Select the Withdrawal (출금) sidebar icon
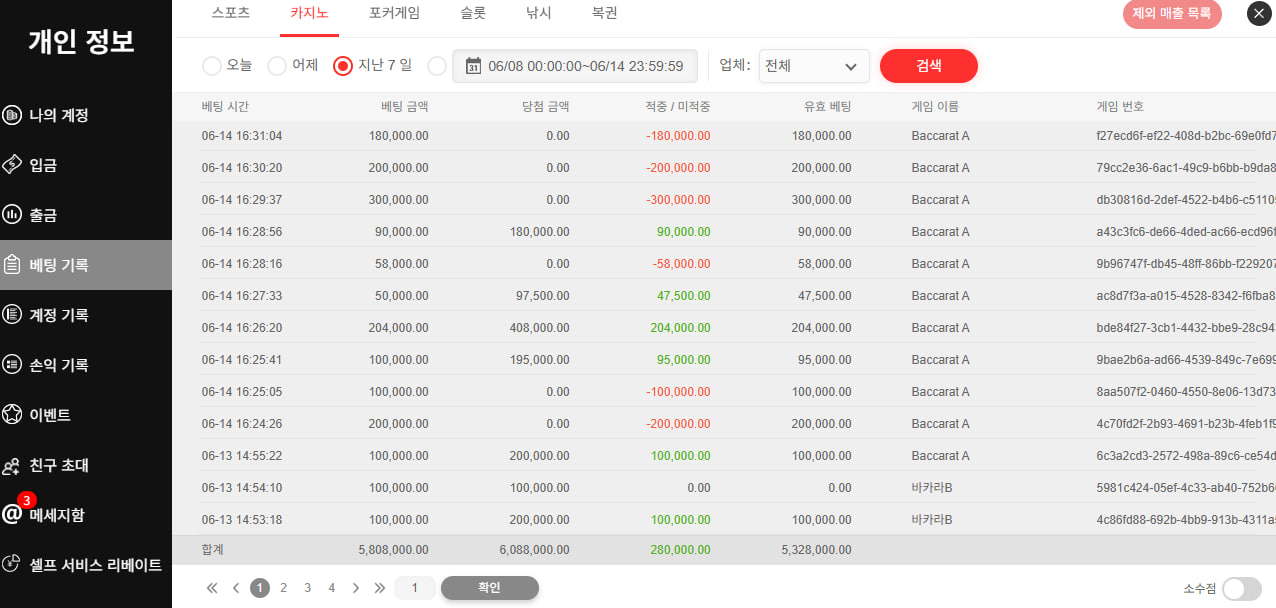 pos(12,215)
